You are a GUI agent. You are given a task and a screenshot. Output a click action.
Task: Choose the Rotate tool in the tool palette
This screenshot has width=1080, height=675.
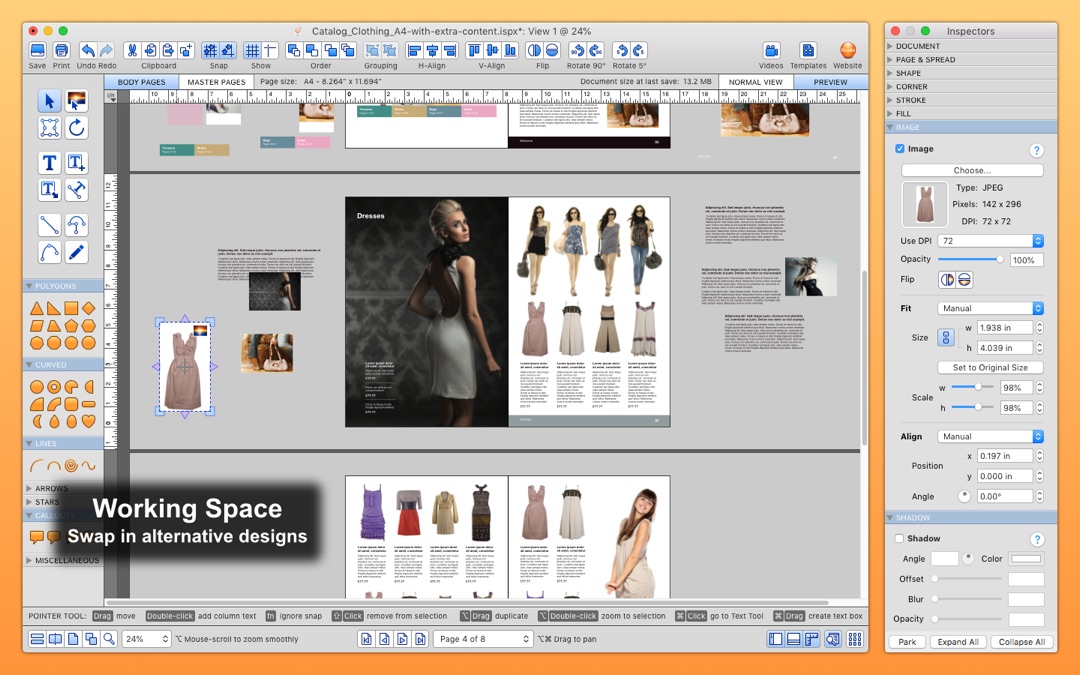tap(76, 128)
